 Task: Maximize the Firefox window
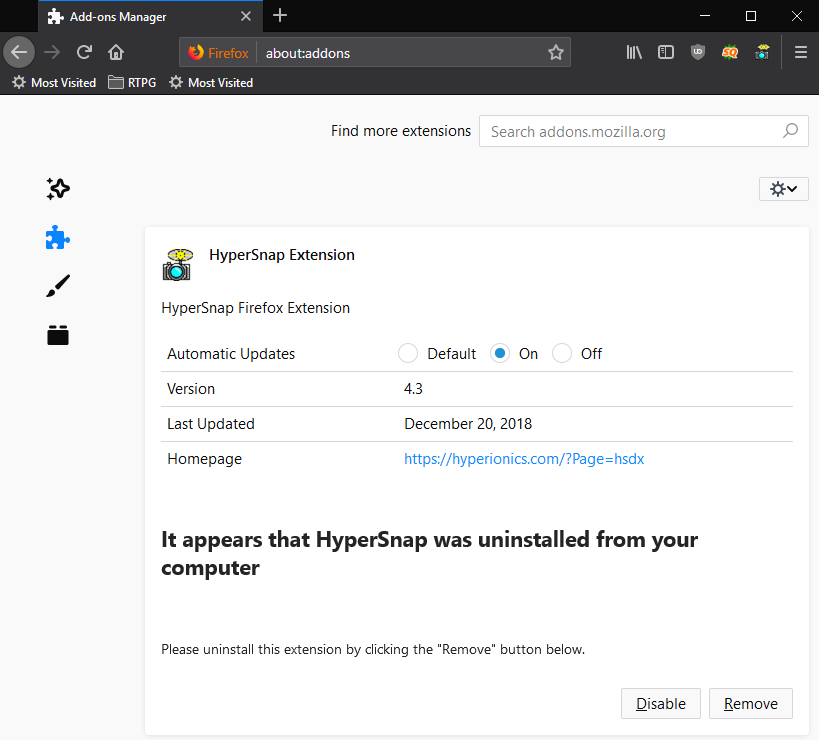point(751,16)
